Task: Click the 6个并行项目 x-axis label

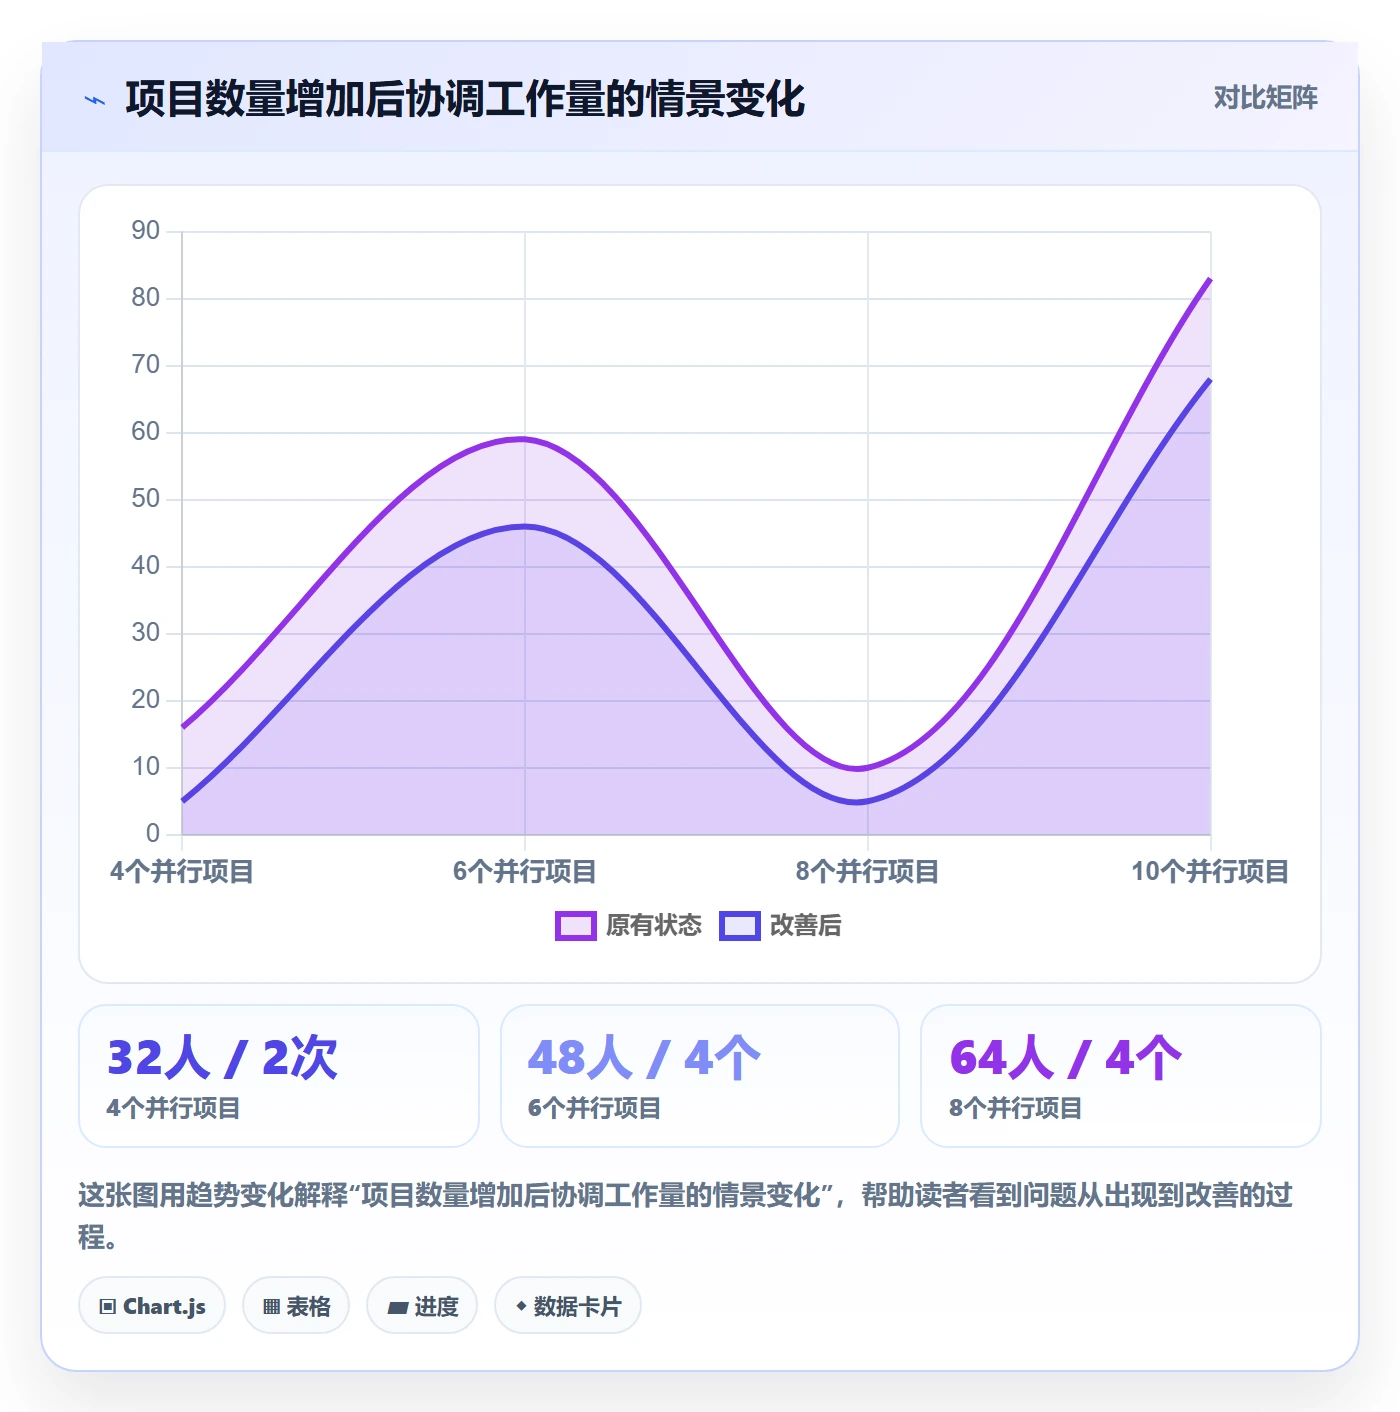Action: 525,872
